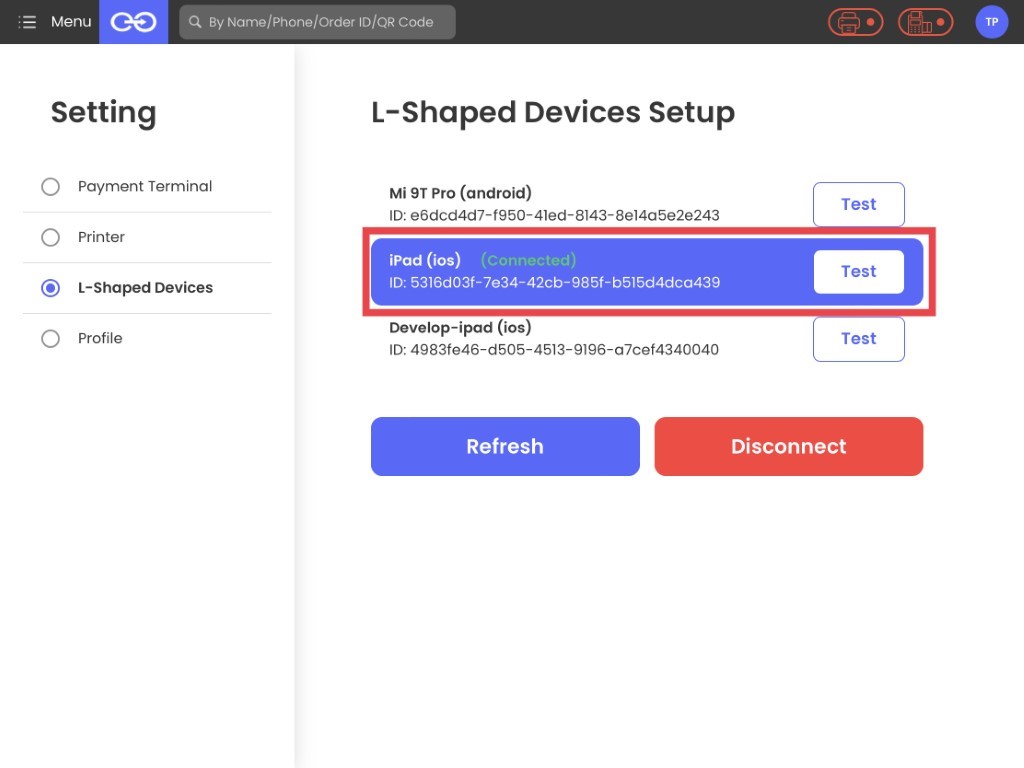Click the green (Connected) status text
Screen dimensions: 1024x768
pos(528,261)
